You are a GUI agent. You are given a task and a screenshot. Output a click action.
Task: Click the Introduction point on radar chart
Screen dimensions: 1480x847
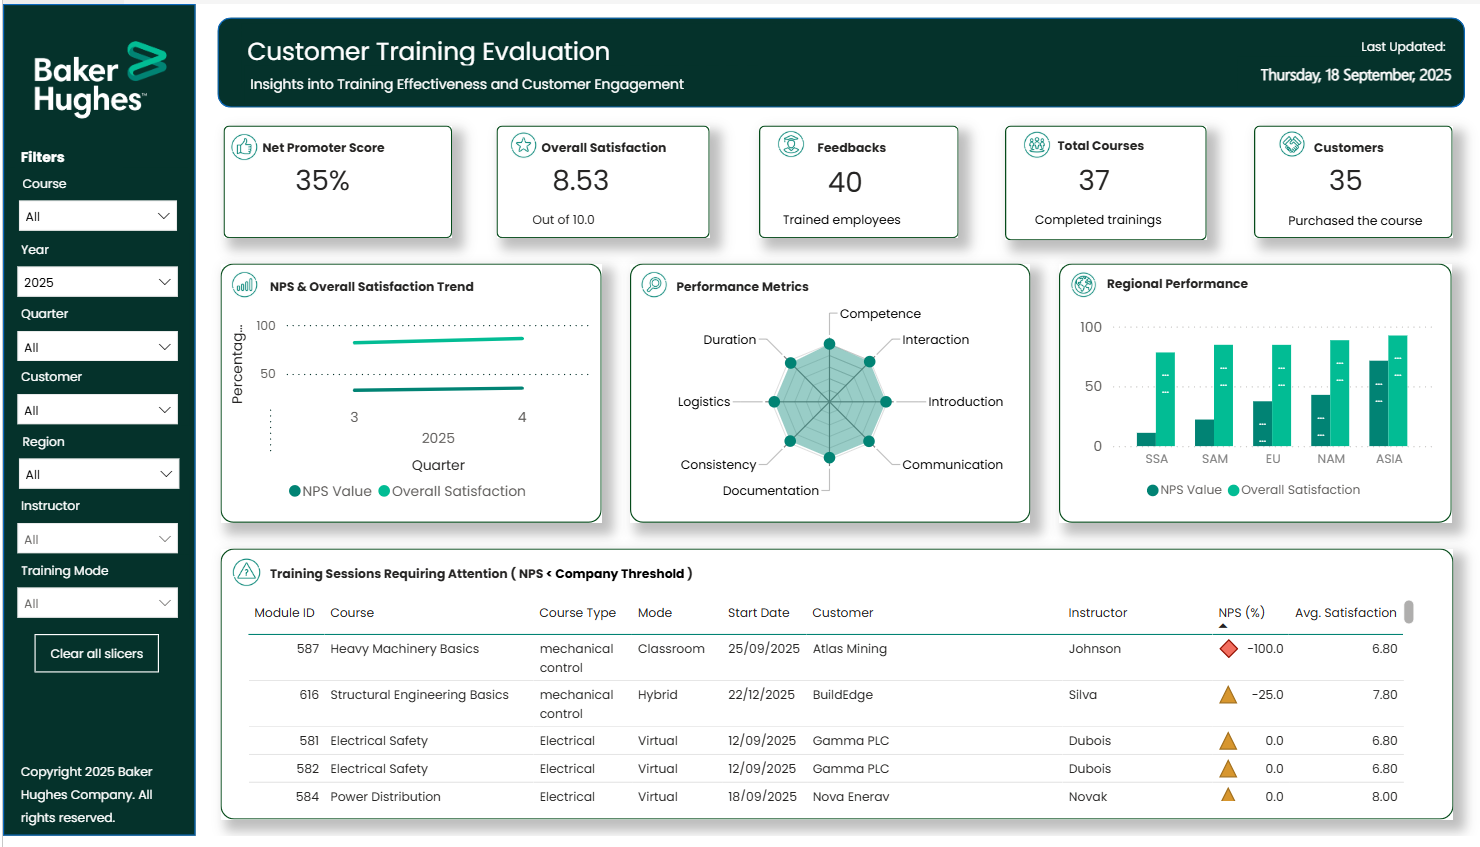click(886, 402)
